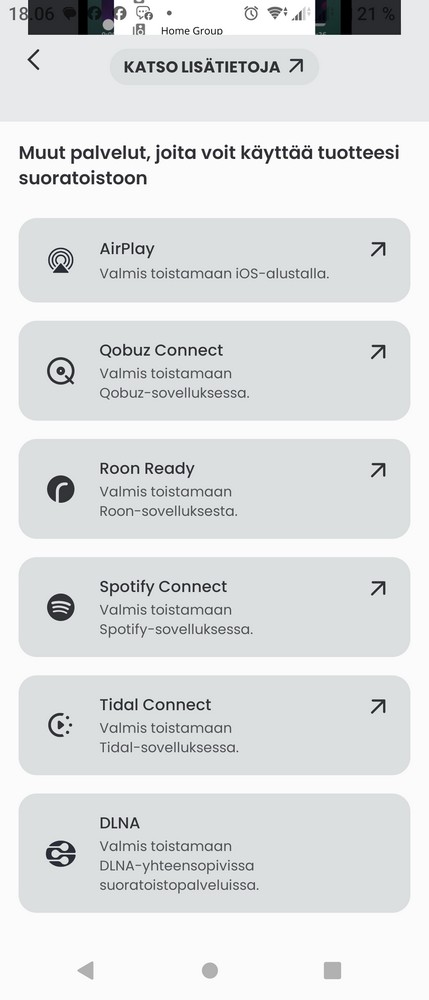
Task: Open the Qobuz Connect external link arrow
Action: pos(378,351)
